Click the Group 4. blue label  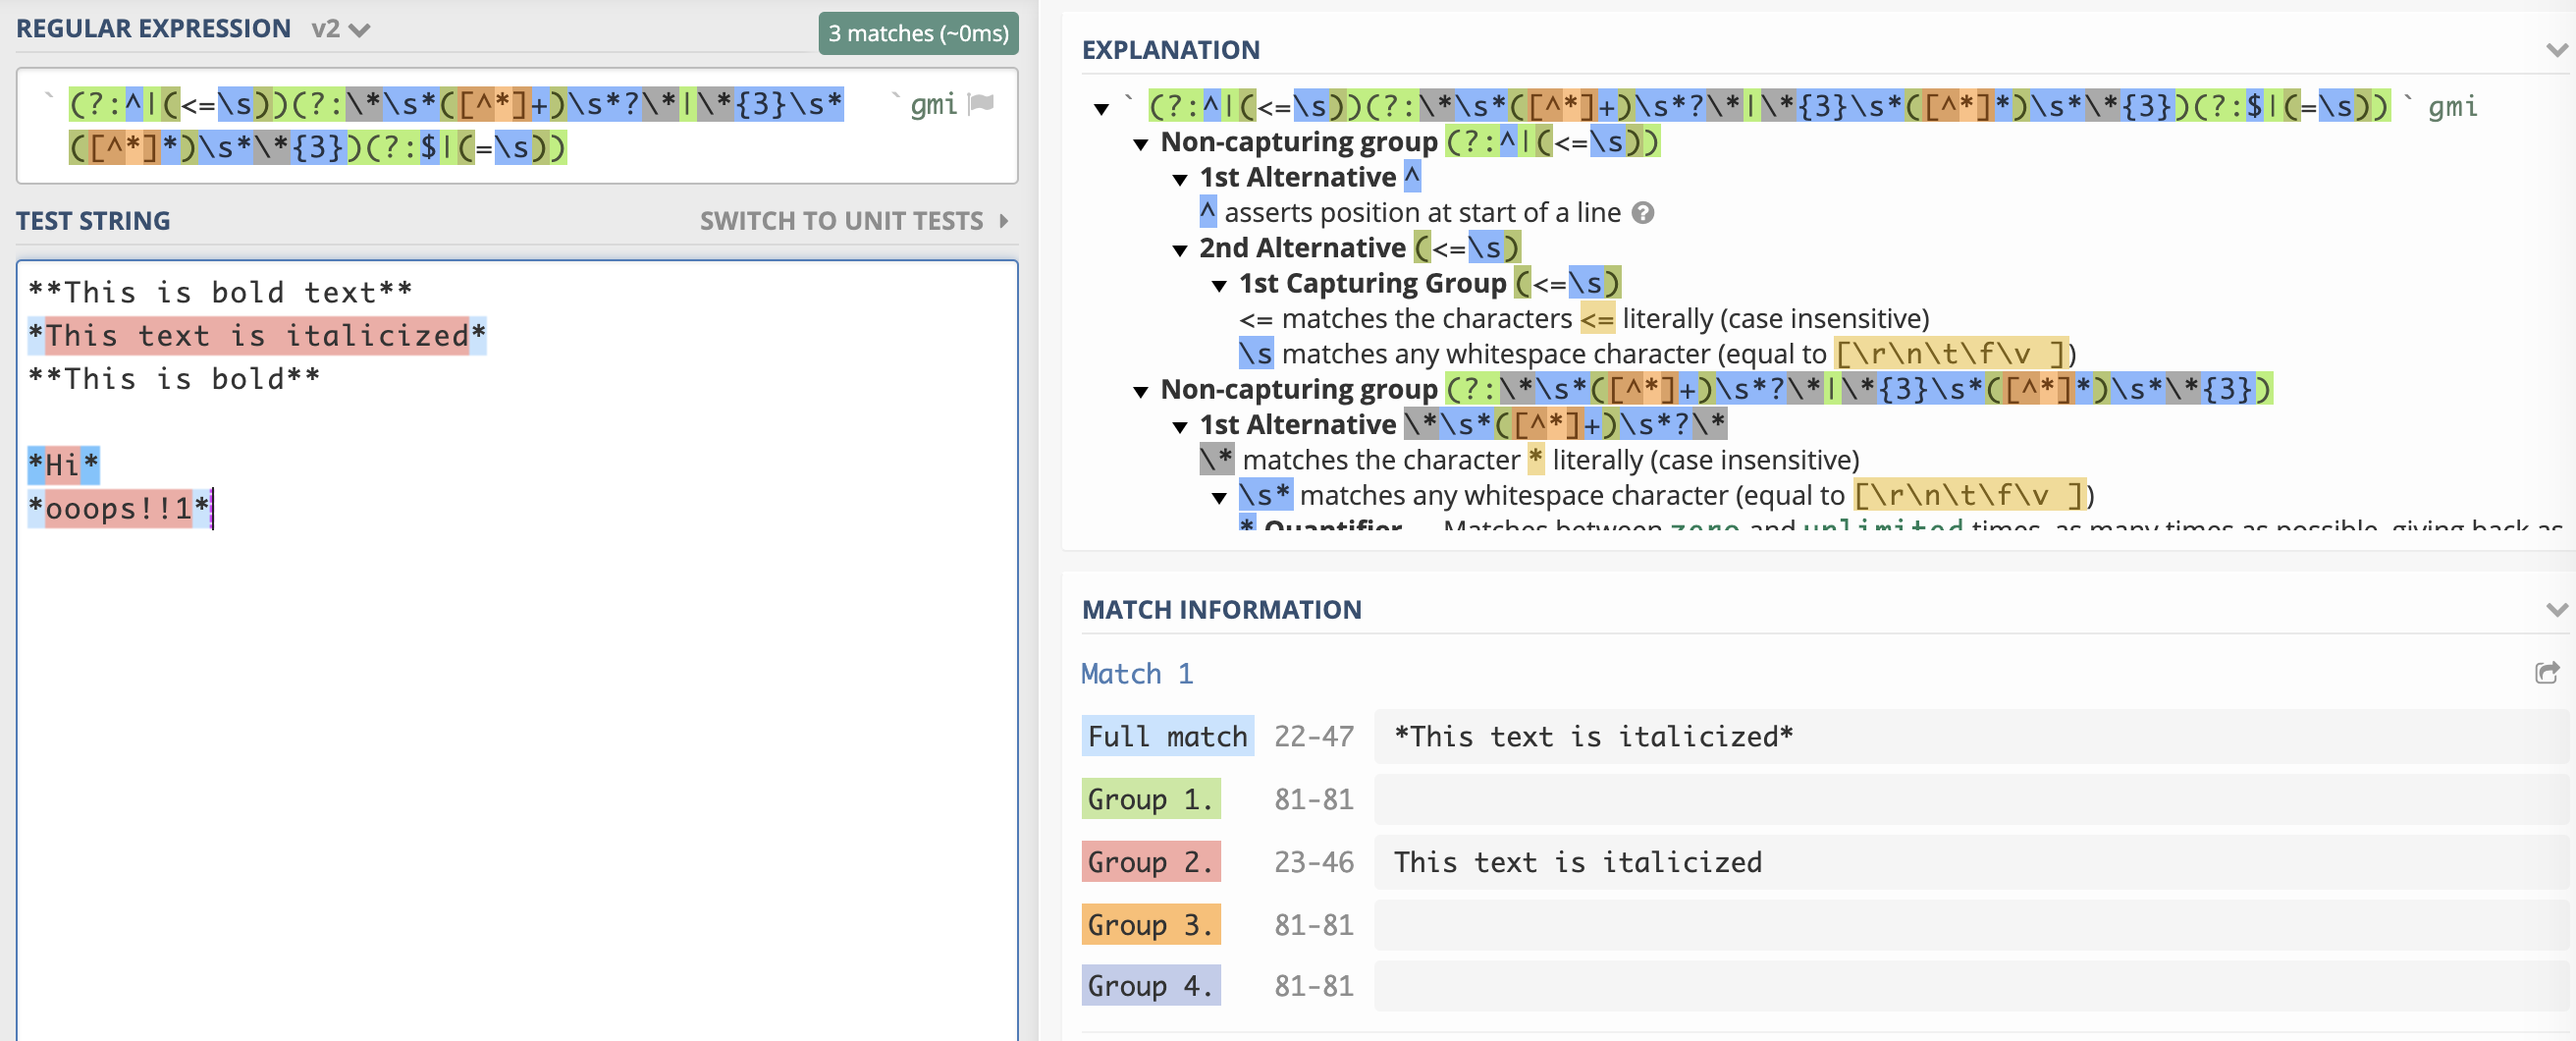coord(1150,986)
